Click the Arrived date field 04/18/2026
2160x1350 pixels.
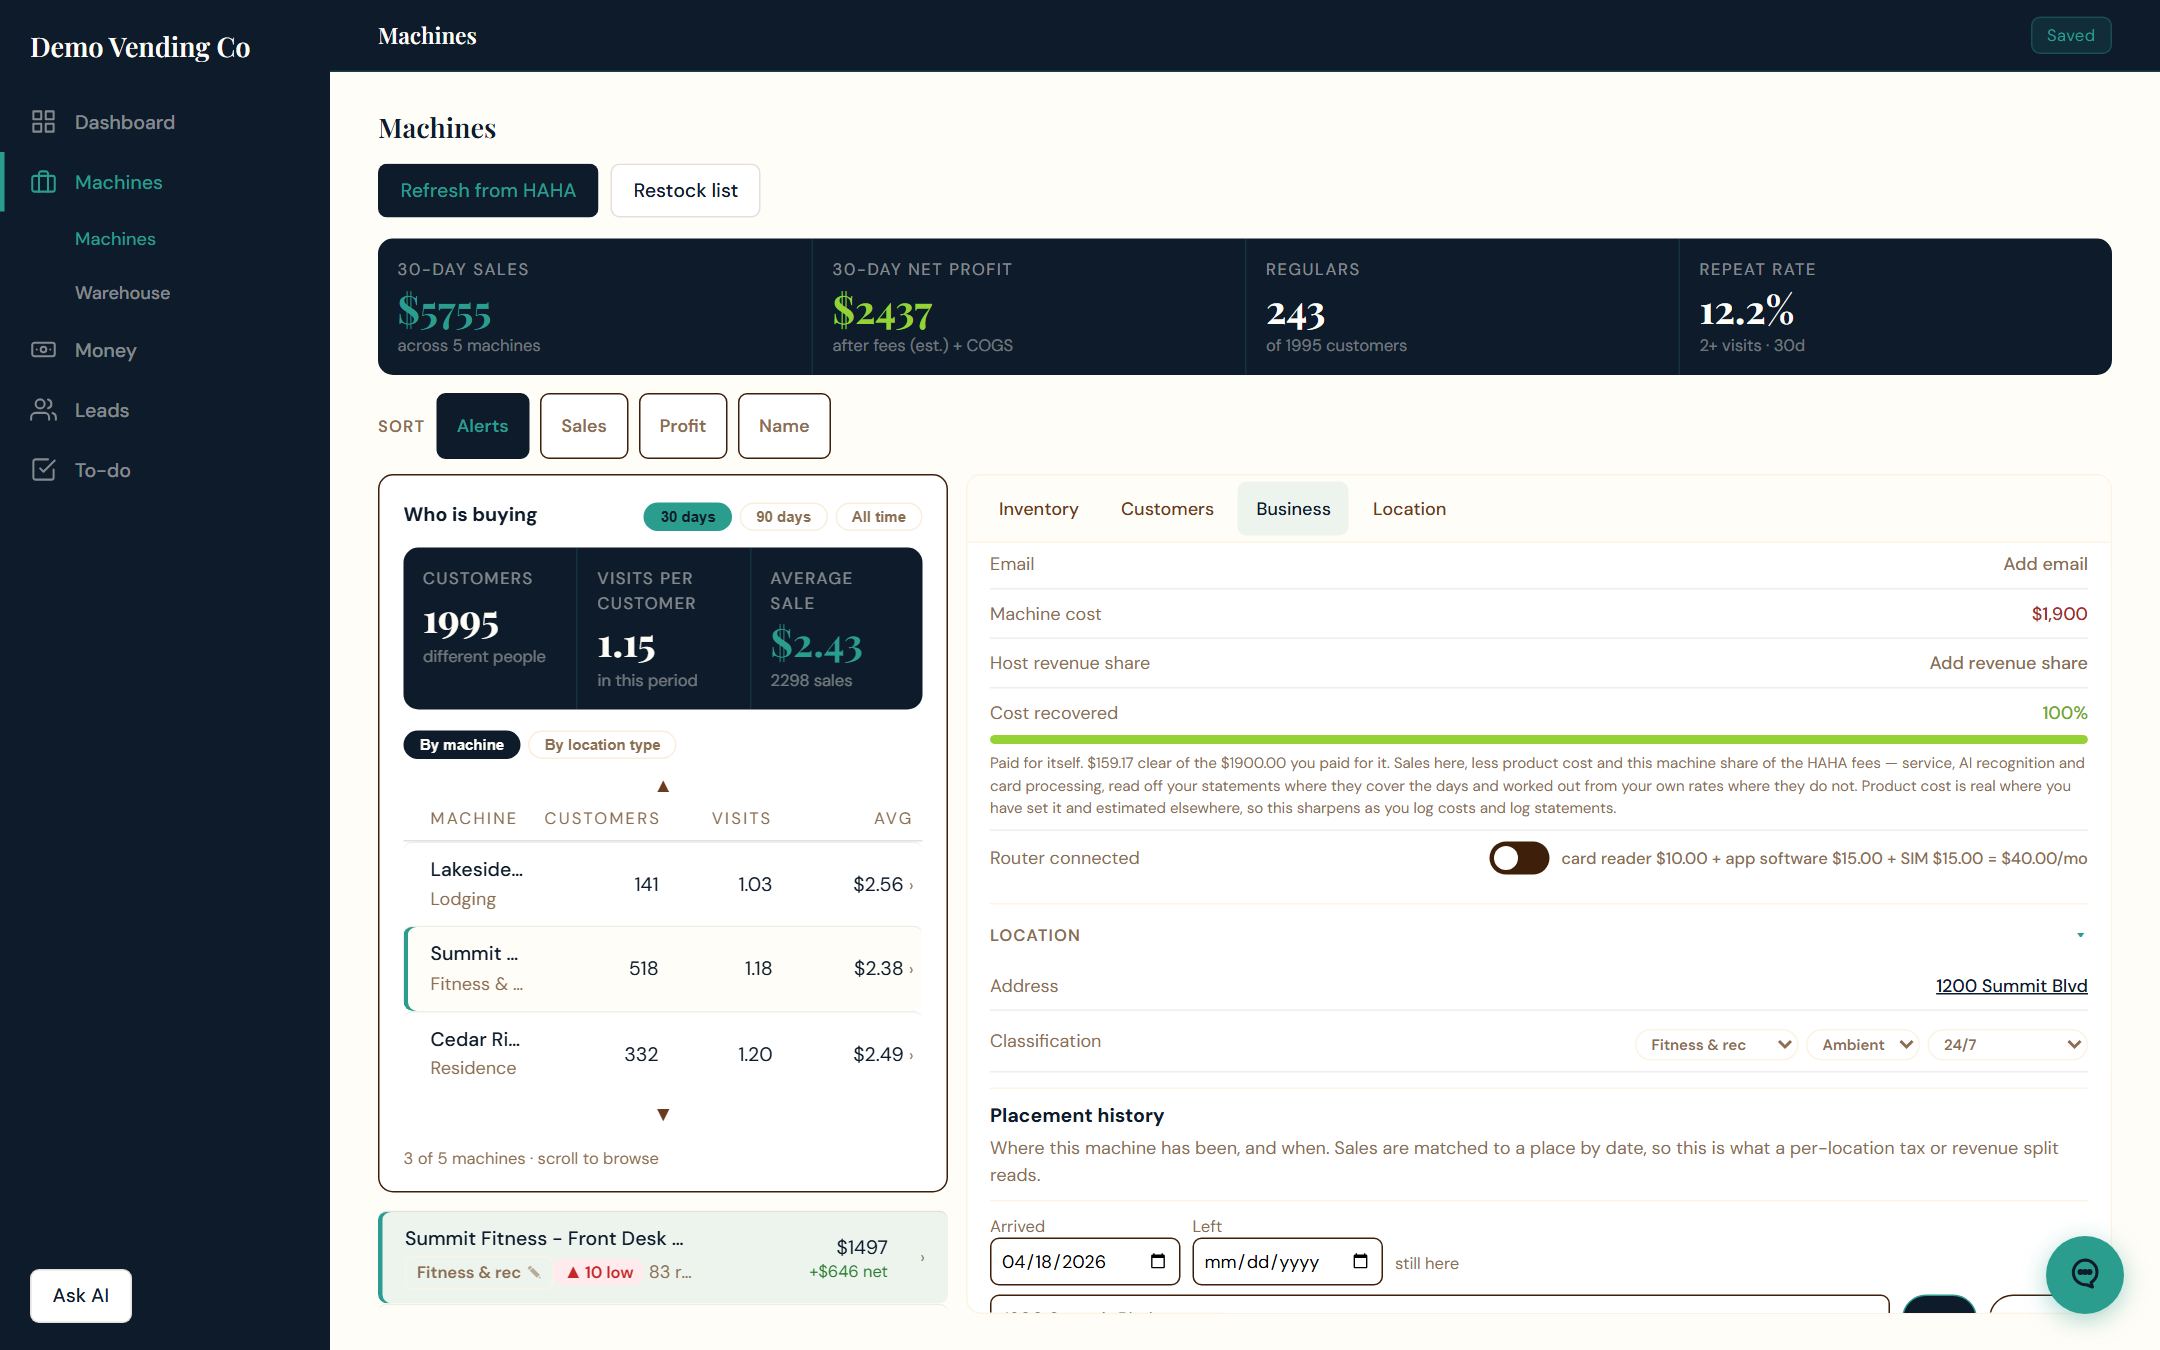pyautogui.click(x=1084, y=1262)
